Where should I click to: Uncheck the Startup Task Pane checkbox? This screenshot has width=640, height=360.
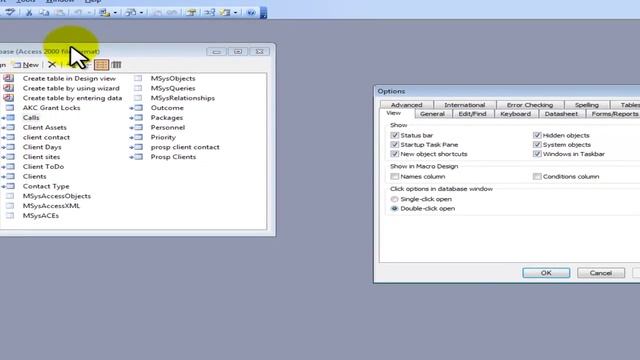click(x=394, y=144)
